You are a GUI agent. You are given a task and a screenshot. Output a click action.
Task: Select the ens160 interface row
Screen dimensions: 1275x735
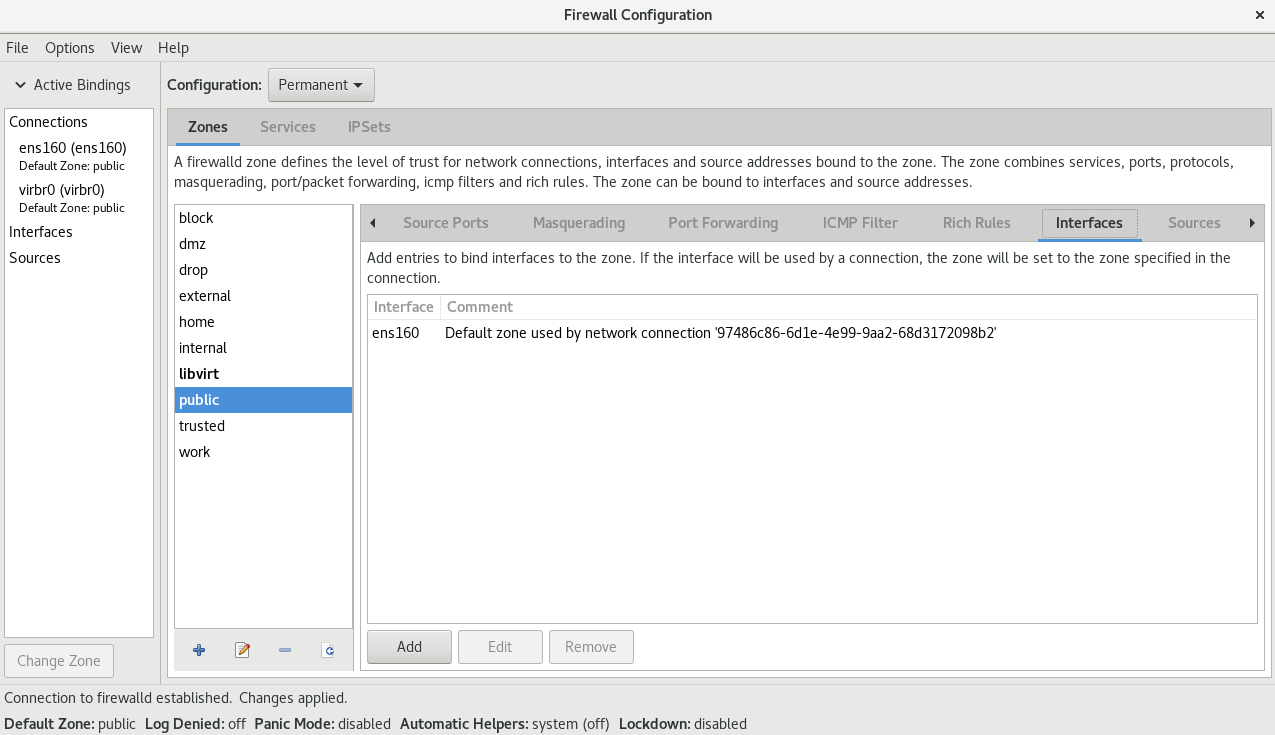click(x=811, y=333)
